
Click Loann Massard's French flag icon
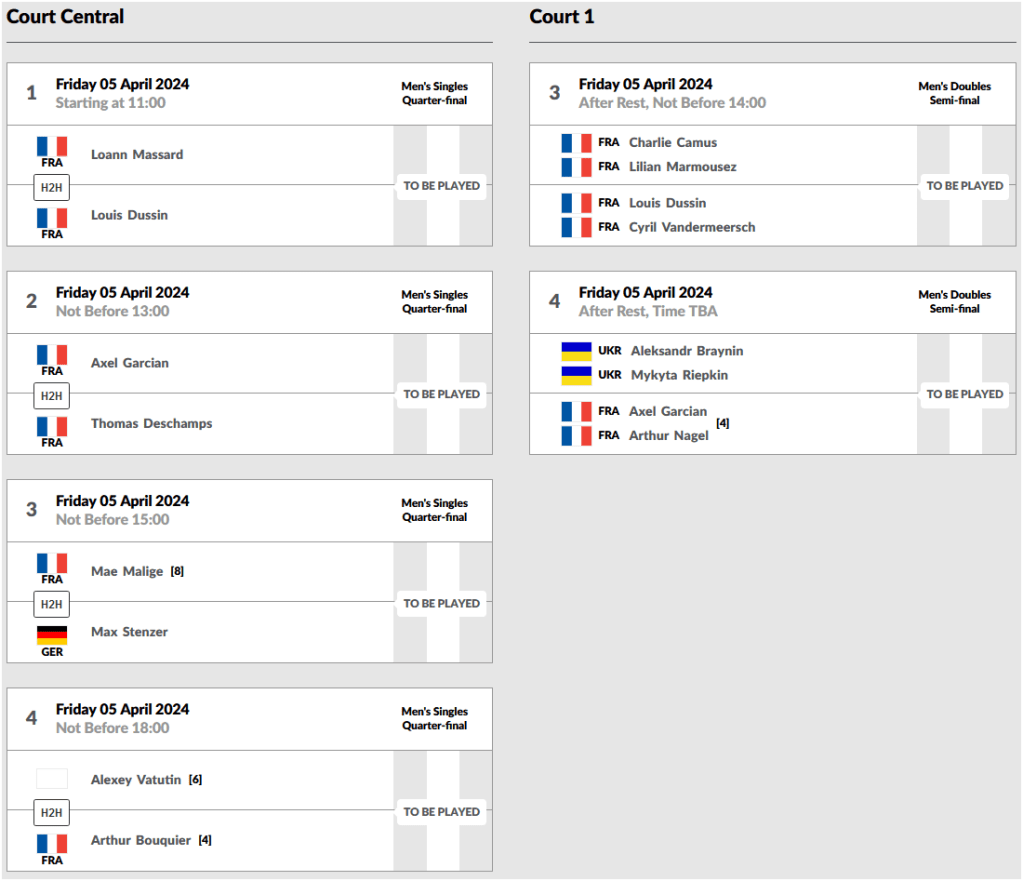[52, 146]
